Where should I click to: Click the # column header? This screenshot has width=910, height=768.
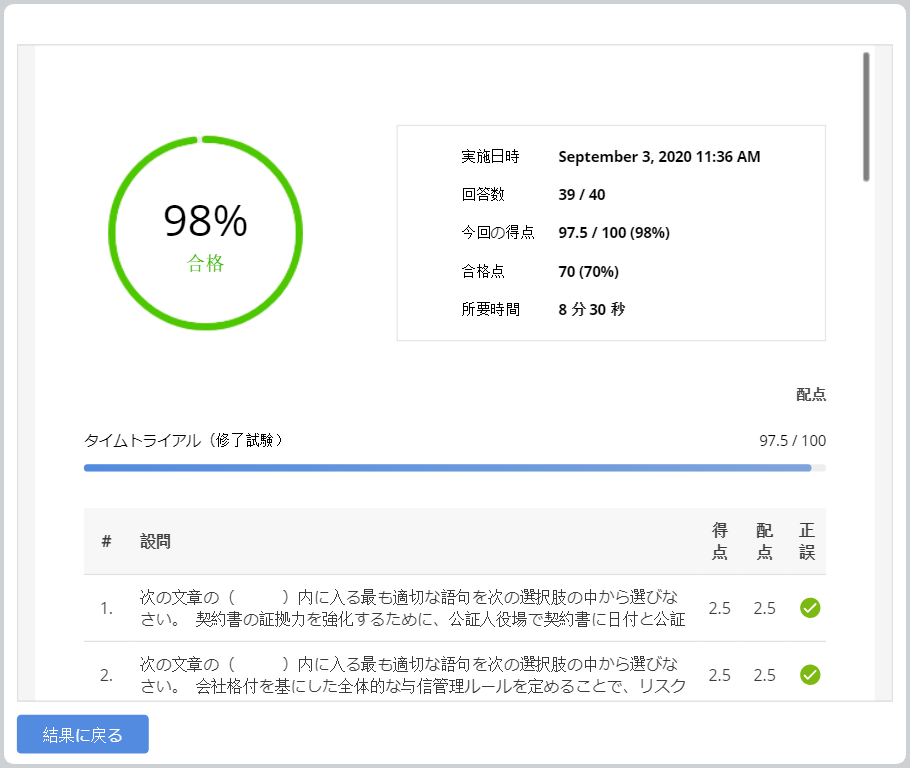[x=106, y=542]
